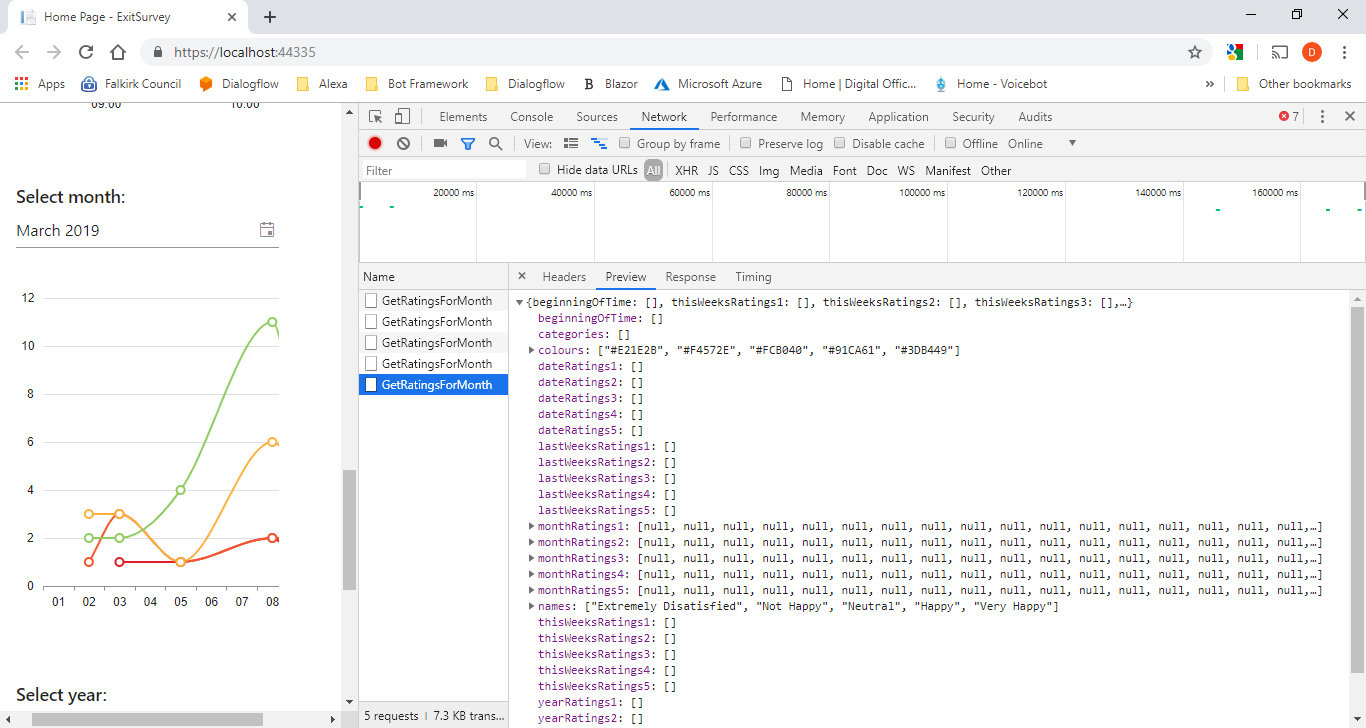Viewport: 1366px width, 728px height.
Task: Expand the monthRatings1 array
Action: [x=531, y=526]
